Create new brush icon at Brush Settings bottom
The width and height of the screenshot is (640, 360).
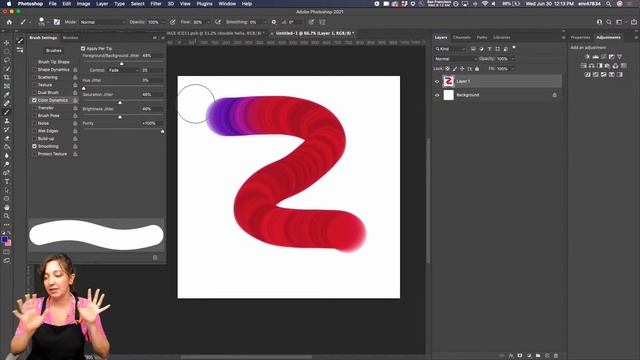(155, 258)
